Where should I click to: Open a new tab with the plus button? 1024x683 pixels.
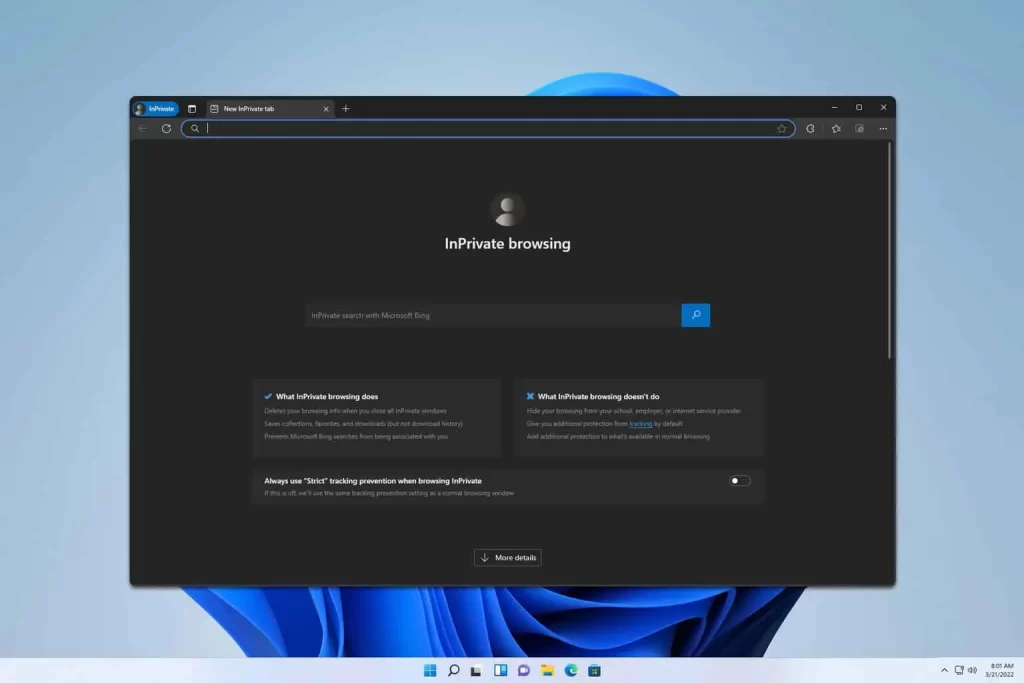point(346,108)
